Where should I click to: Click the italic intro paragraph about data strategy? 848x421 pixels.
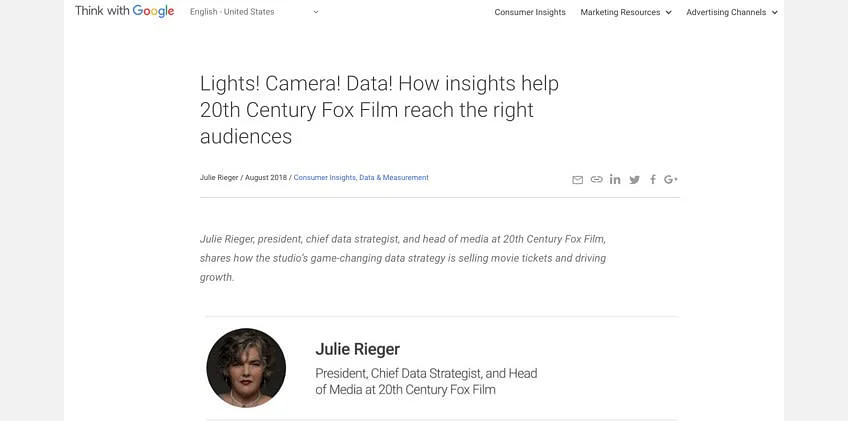[403, 258]
